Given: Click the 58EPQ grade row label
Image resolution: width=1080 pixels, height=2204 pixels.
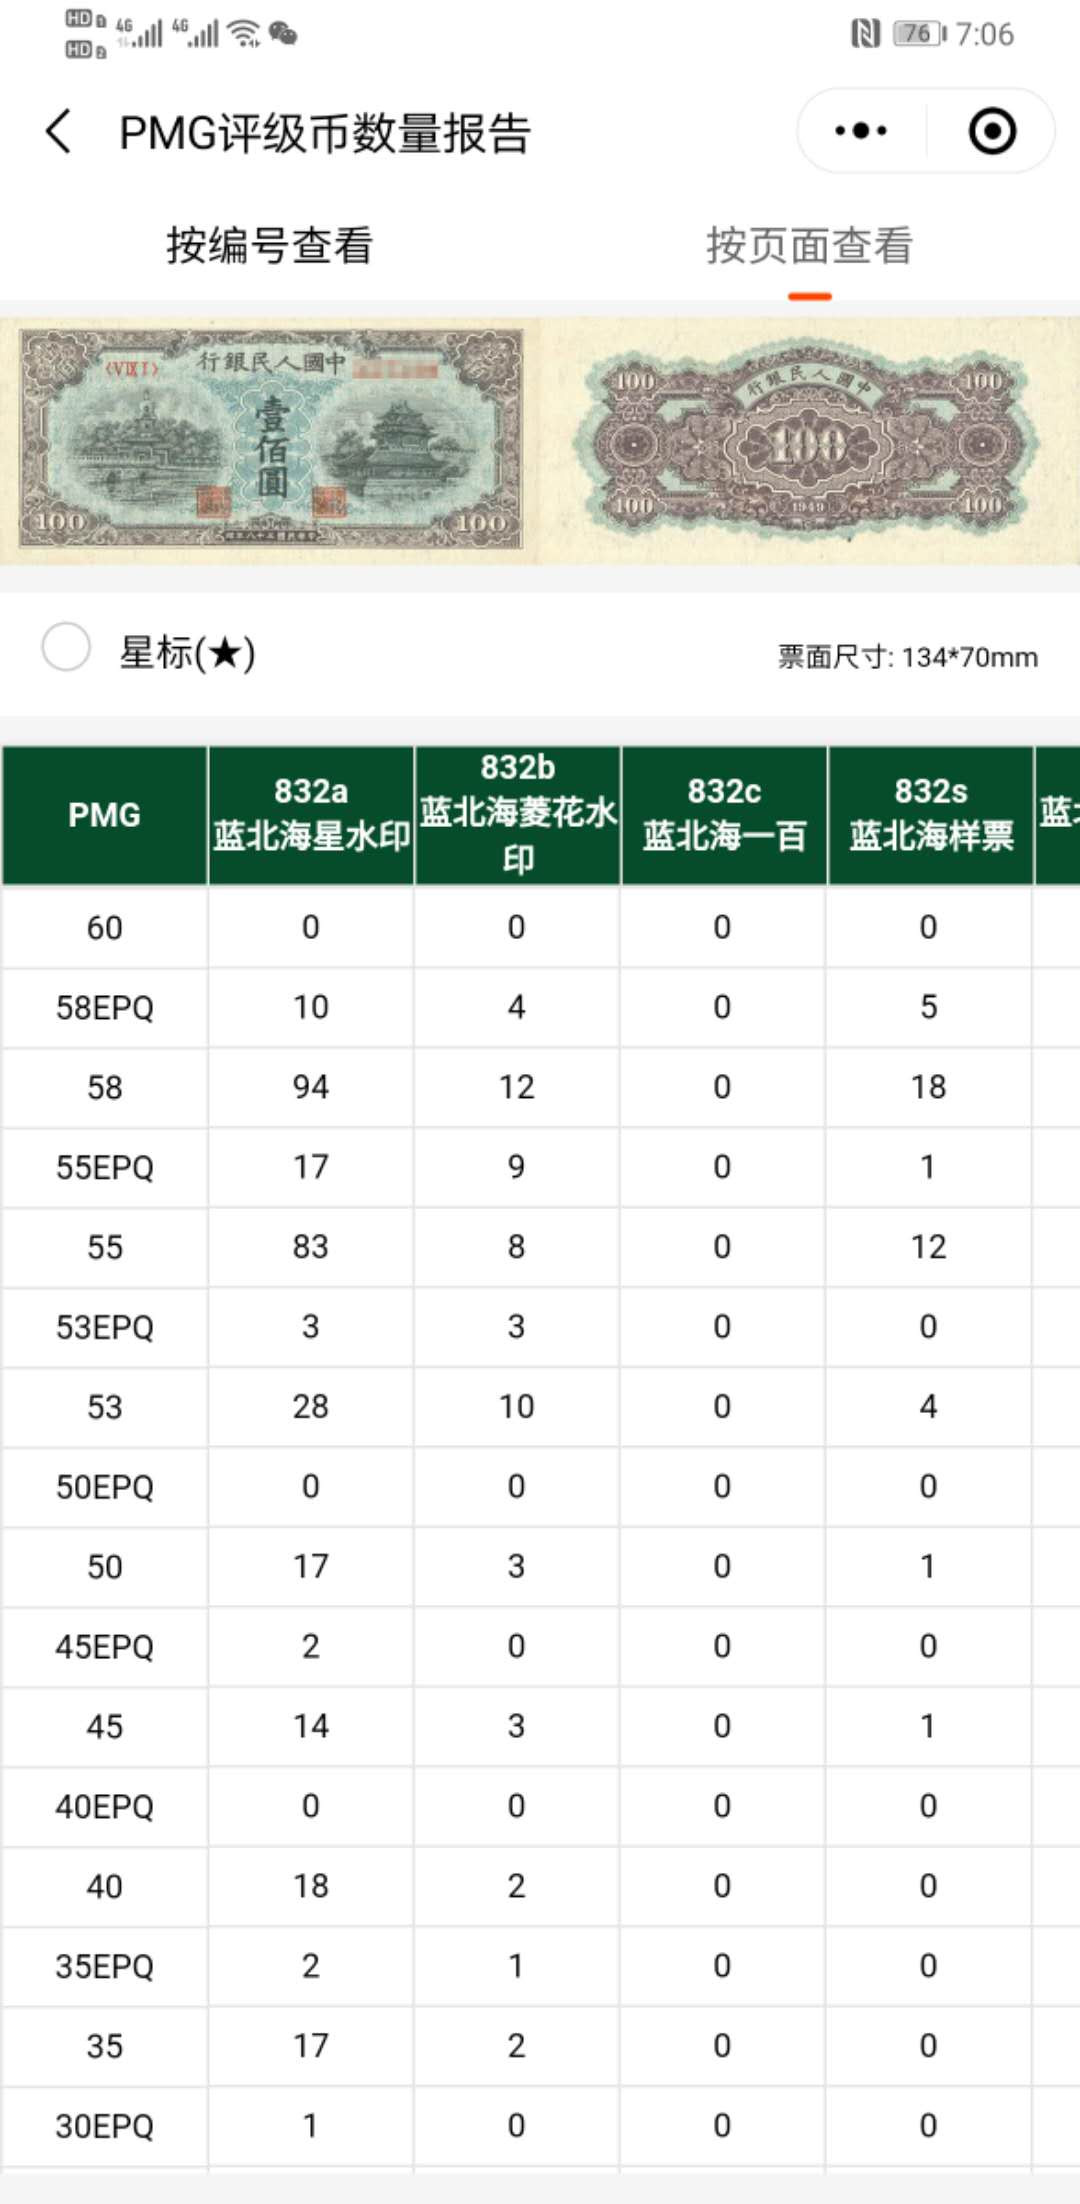Looking at the screenshot, I should (x=103, y=1007).
